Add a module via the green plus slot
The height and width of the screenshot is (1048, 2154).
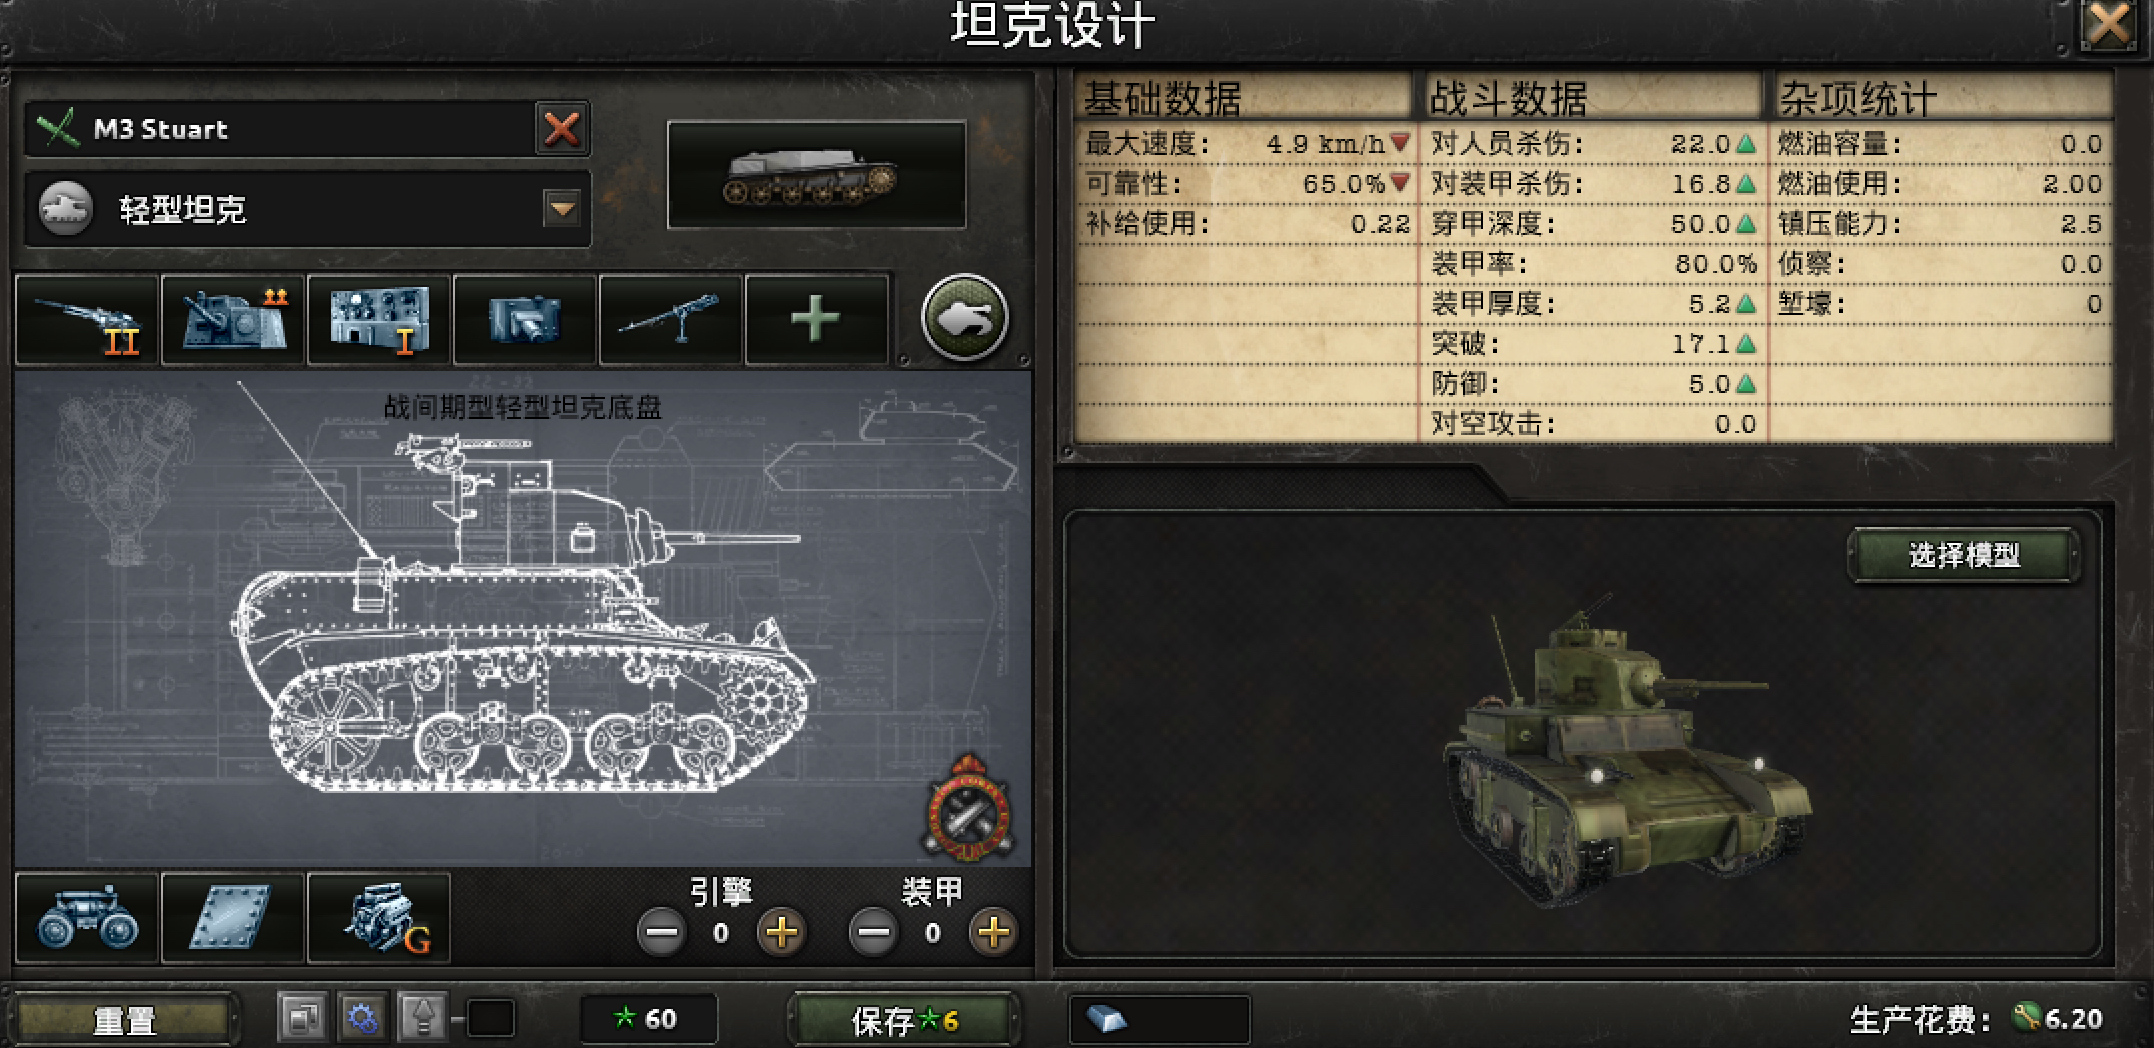coord(816,320)
